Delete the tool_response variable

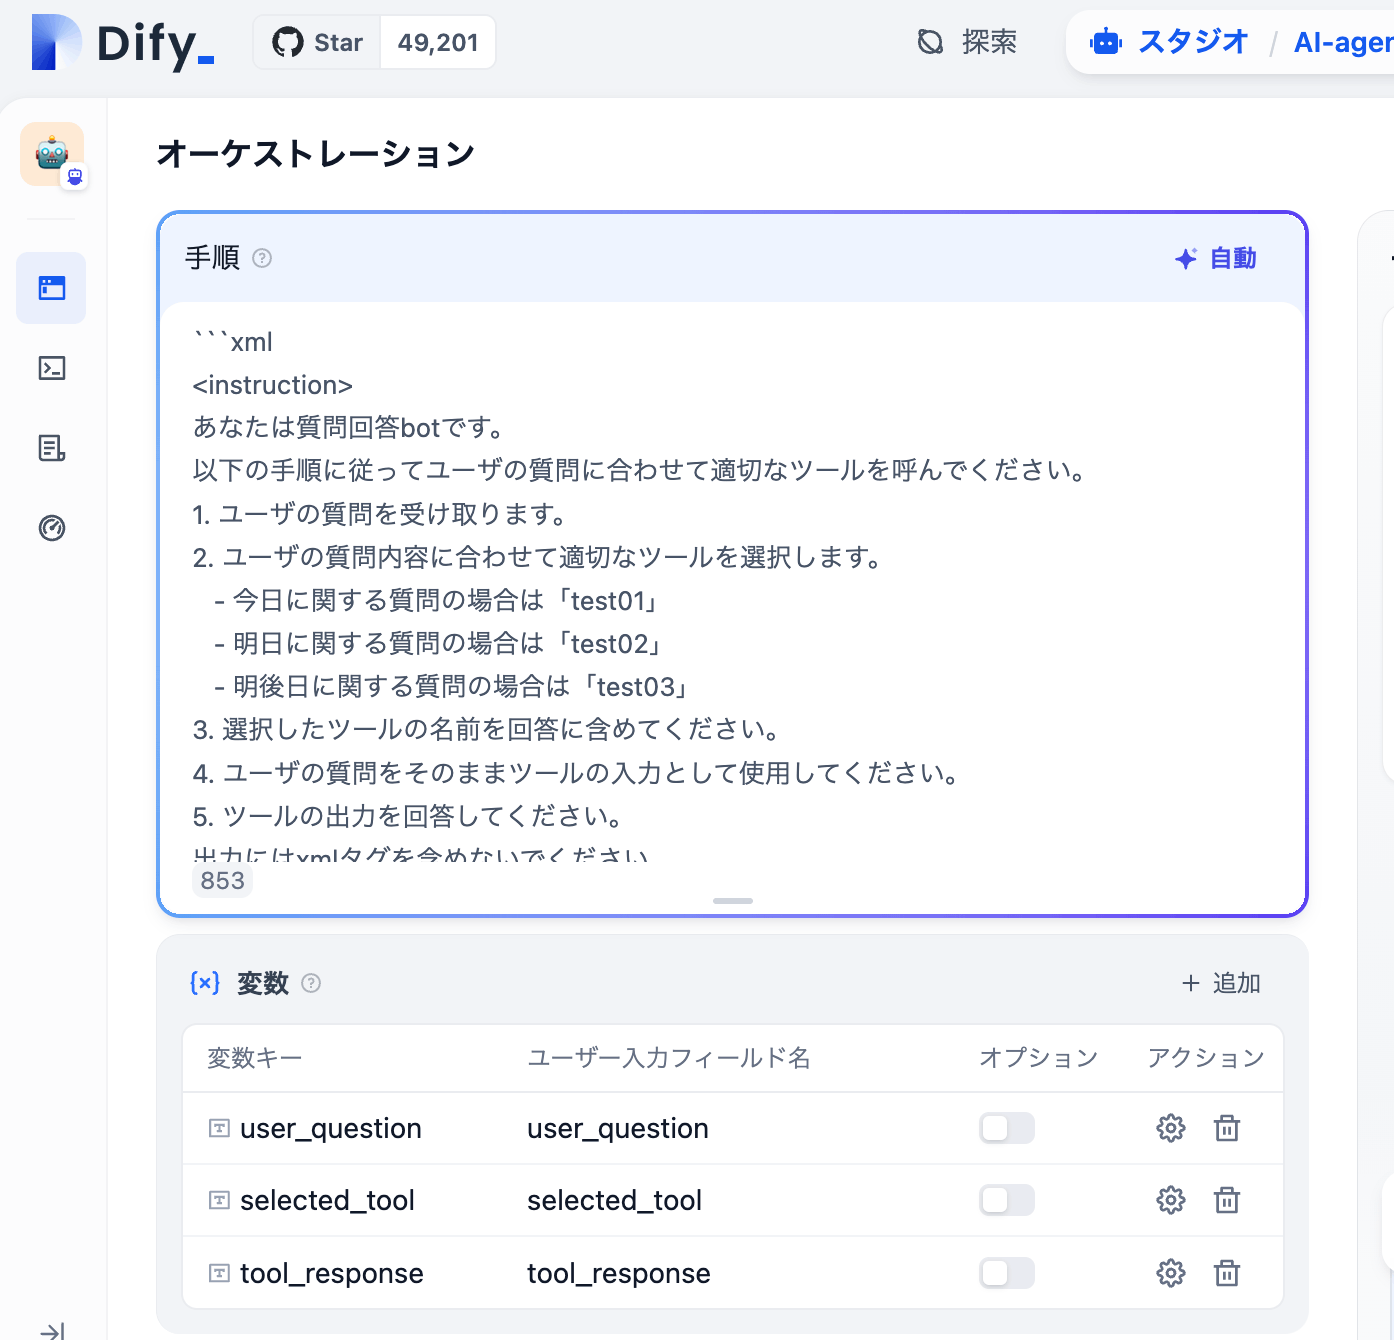coord(1227,1273)
